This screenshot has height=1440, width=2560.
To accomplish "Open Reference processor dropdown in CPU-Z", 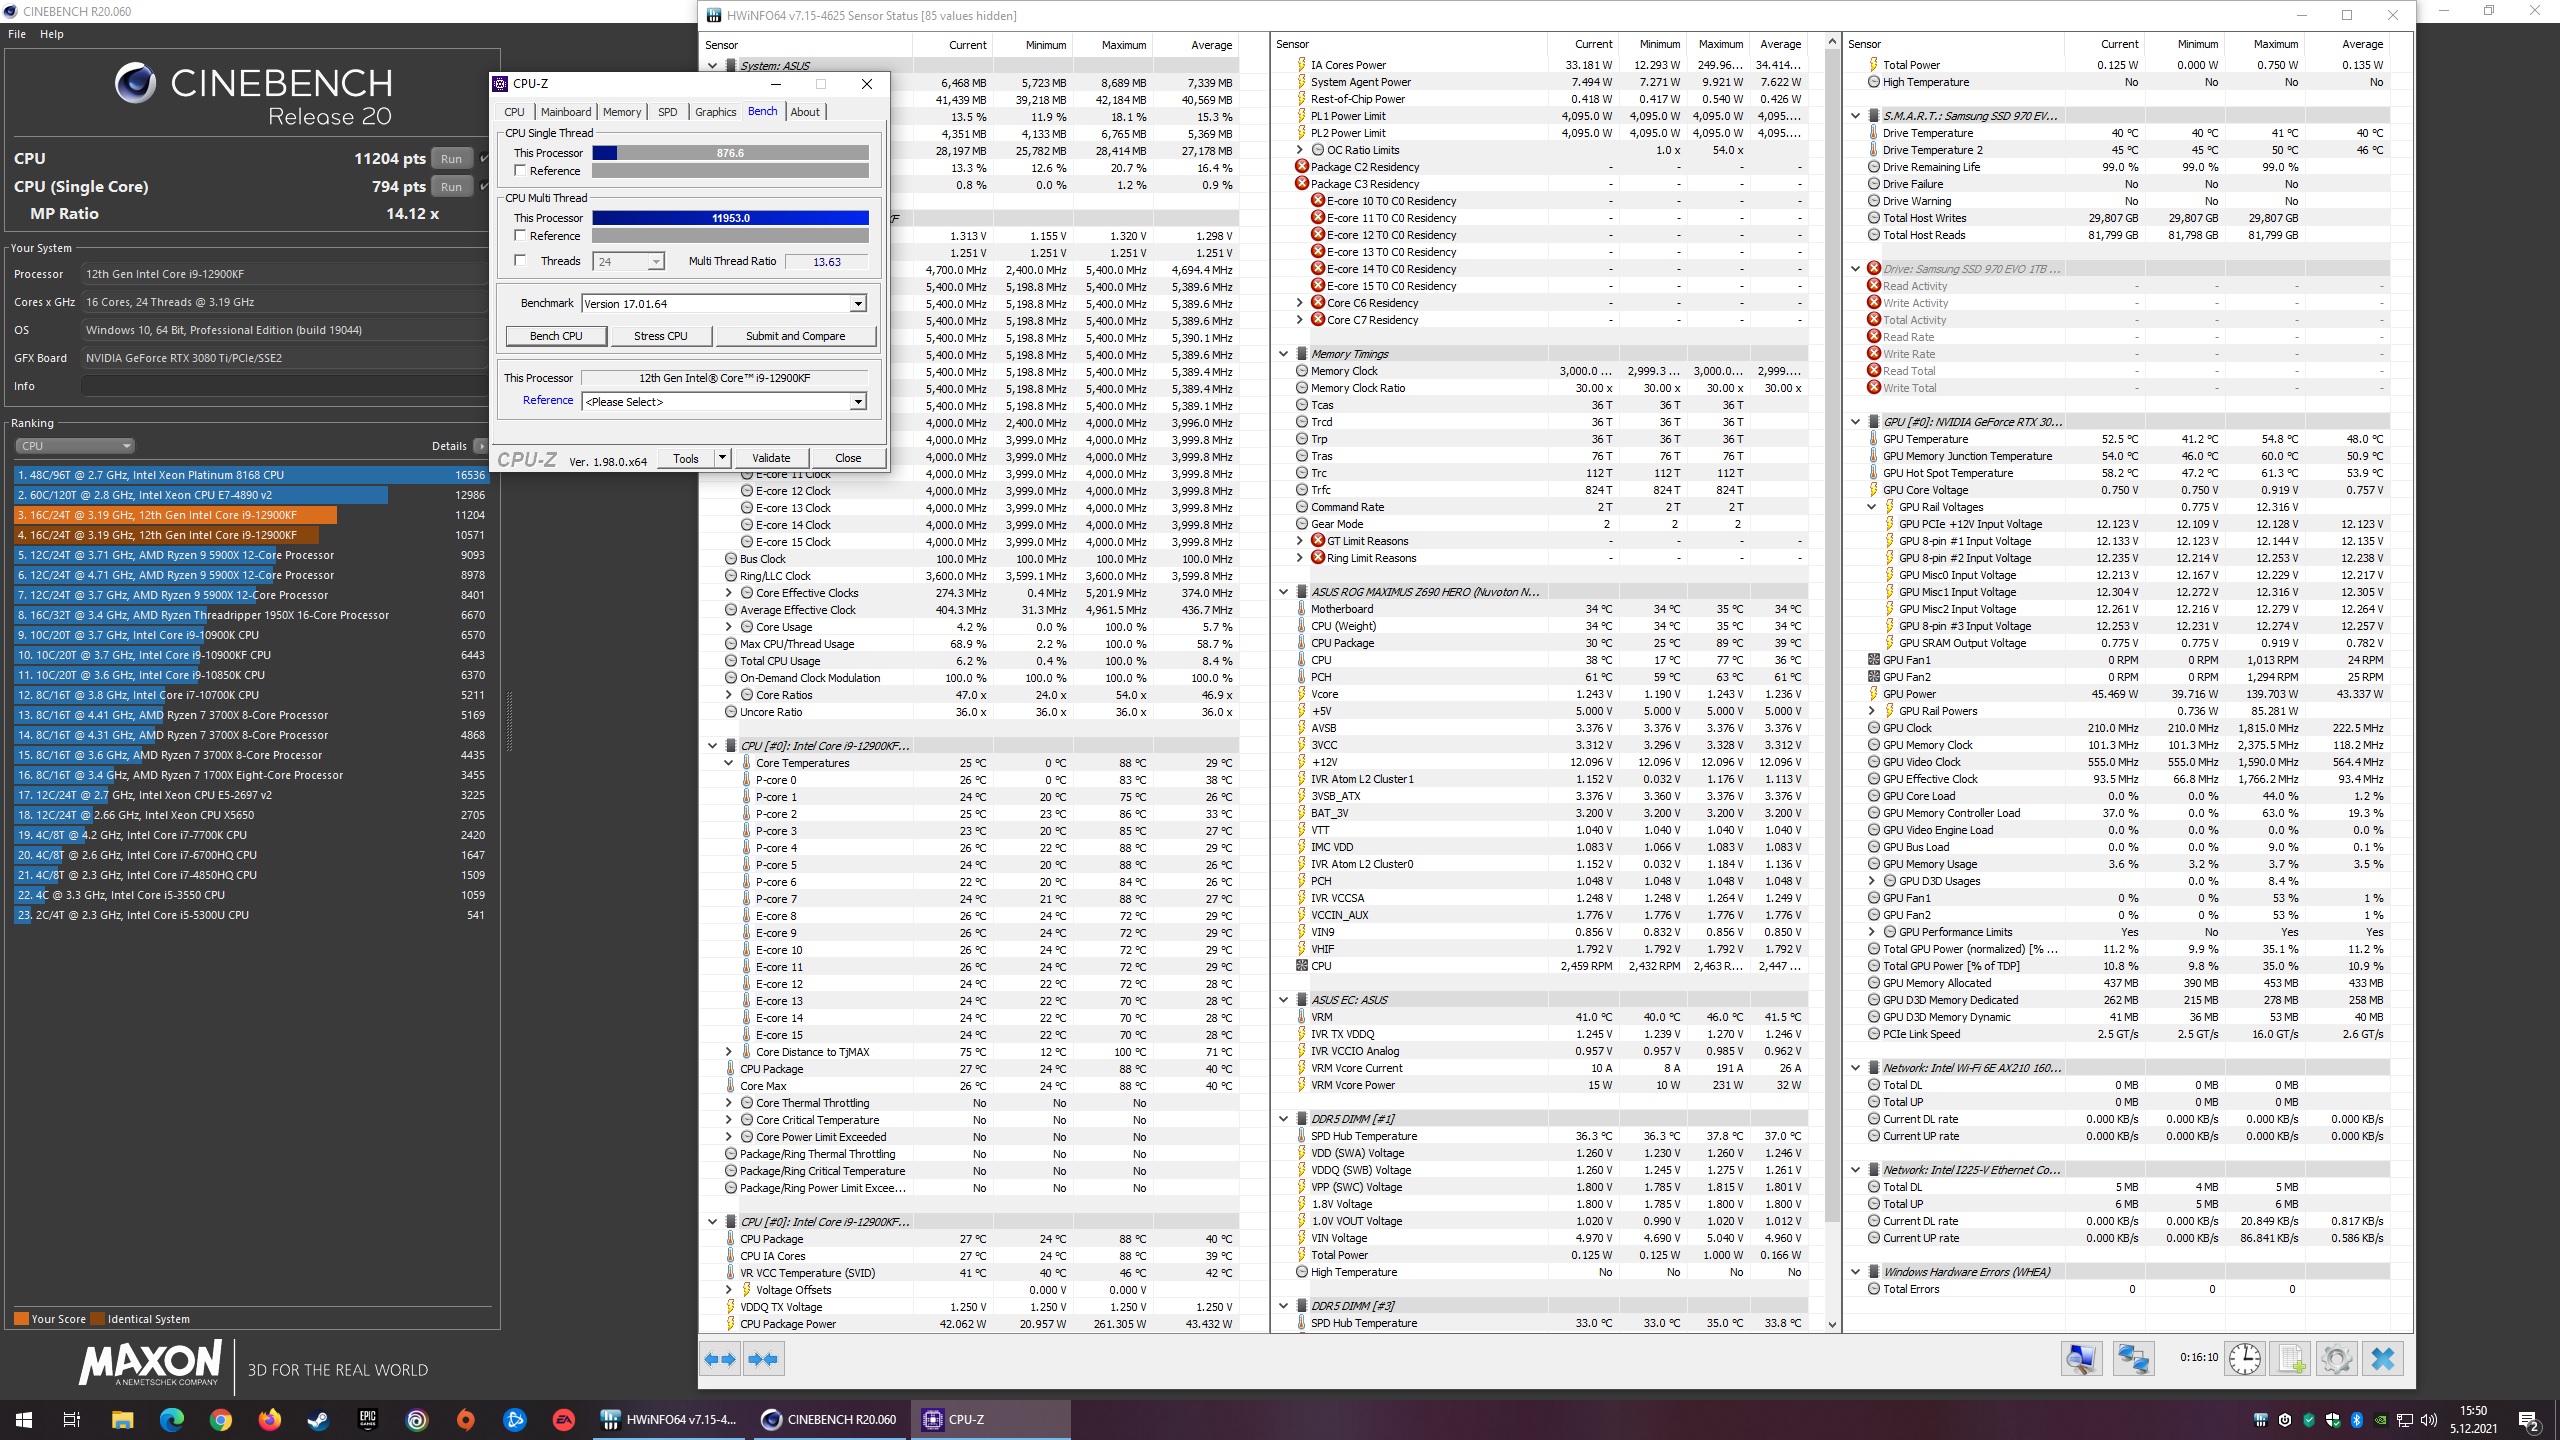I will 858,402.
